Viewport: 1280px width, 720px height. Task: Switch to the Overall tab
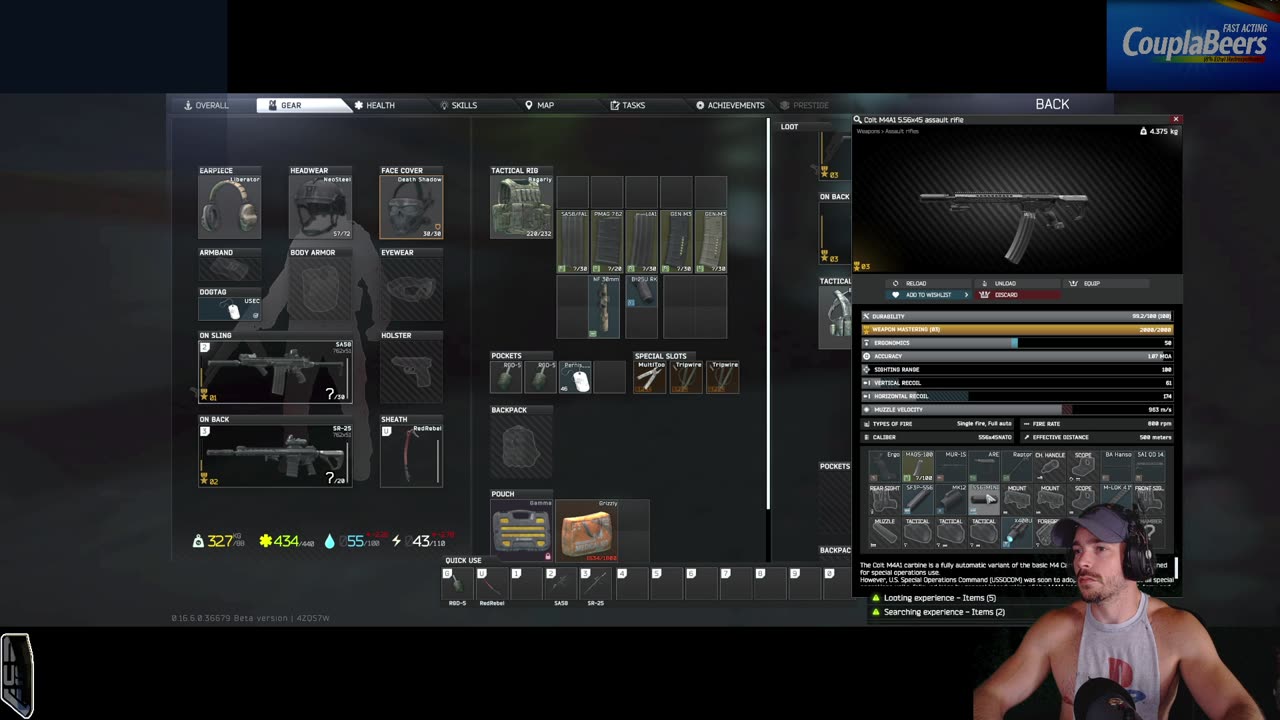click(207, 105)
